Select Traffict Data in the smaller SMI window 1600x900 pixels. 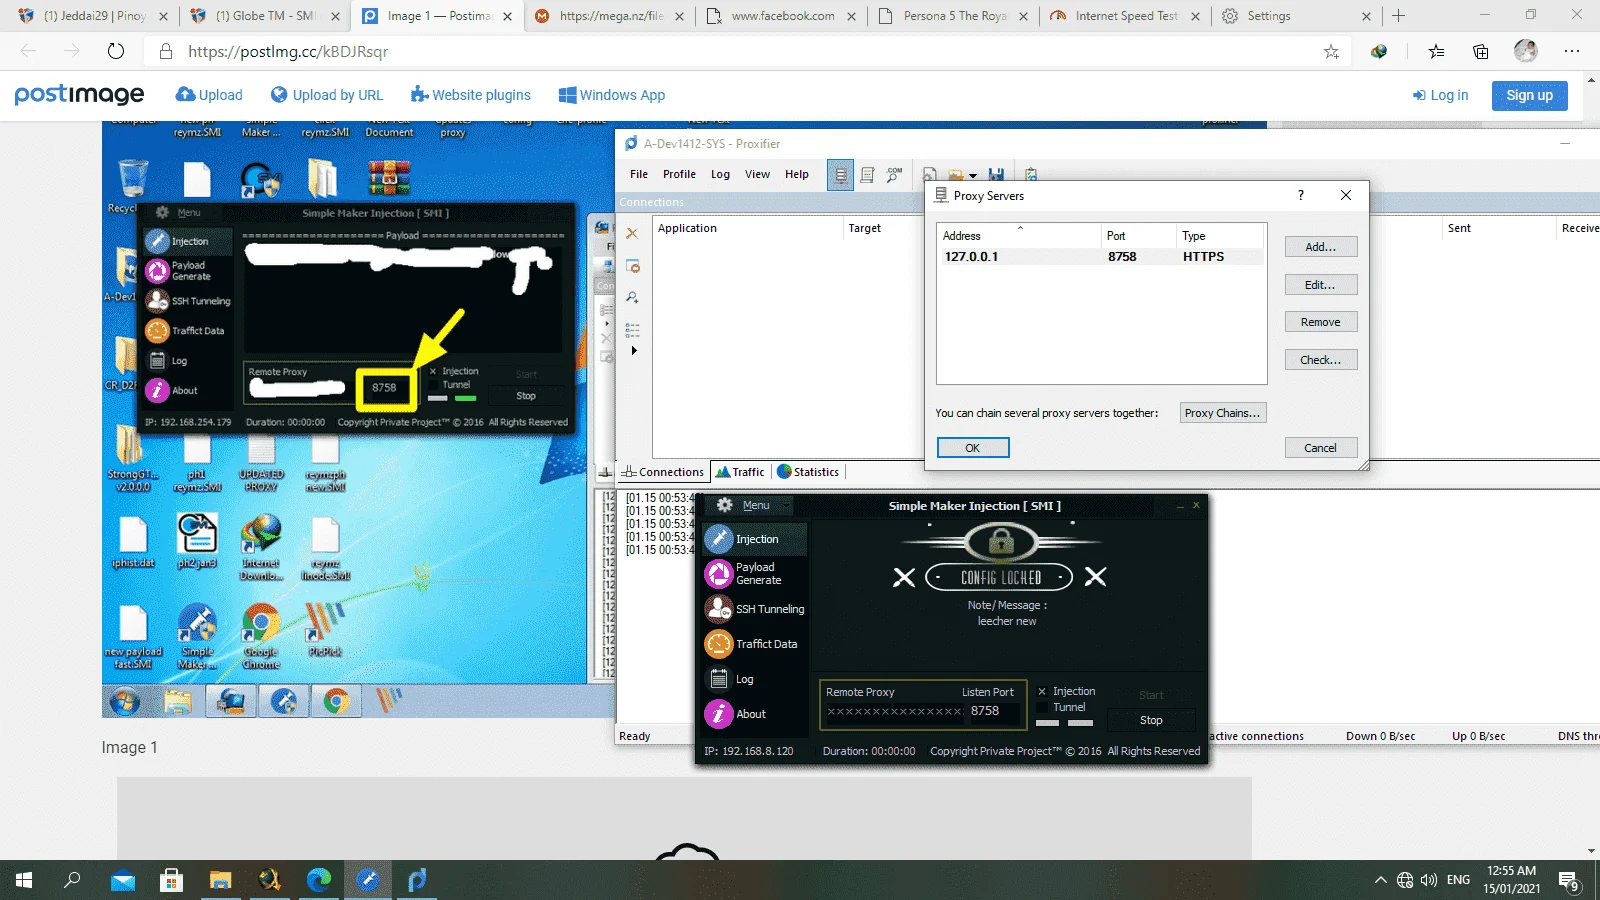pyautogui.click(x=188, y=331)
